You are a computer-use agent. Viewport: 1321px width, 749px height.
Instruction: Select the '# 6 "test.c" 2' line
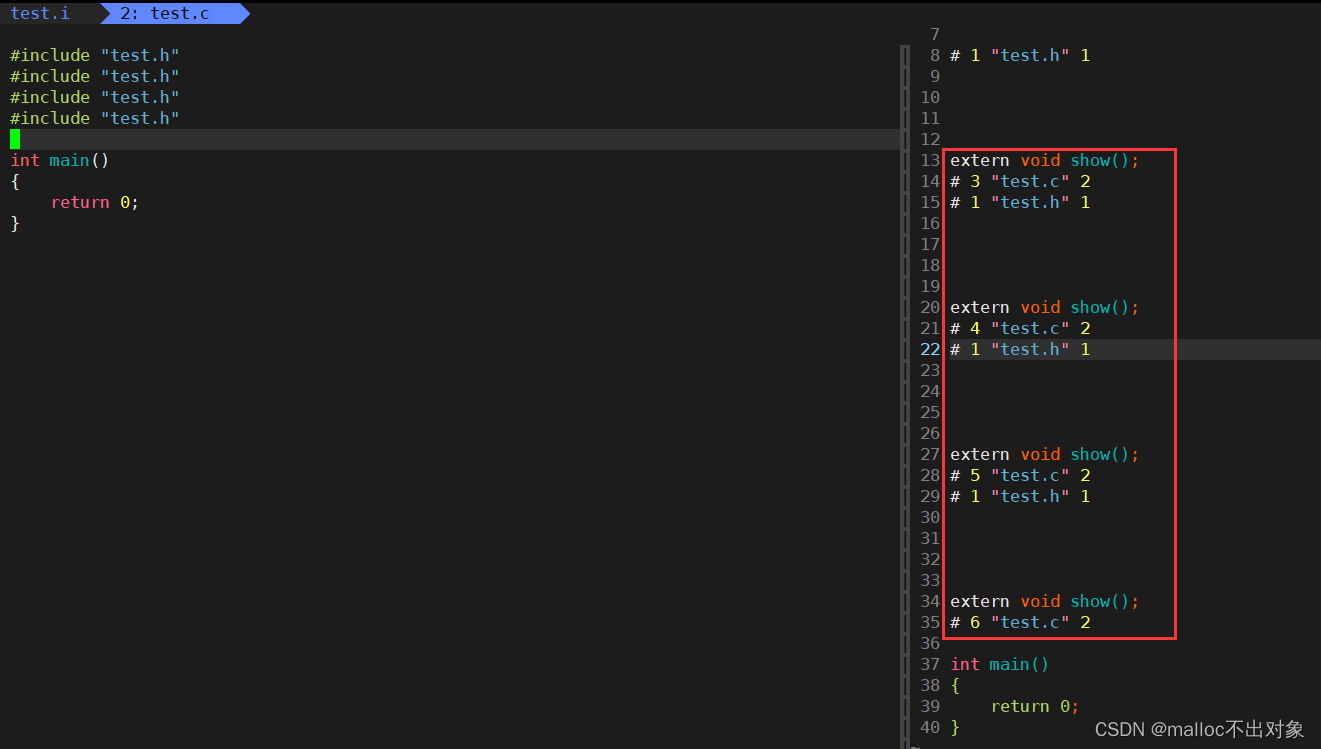point(1020,622)
